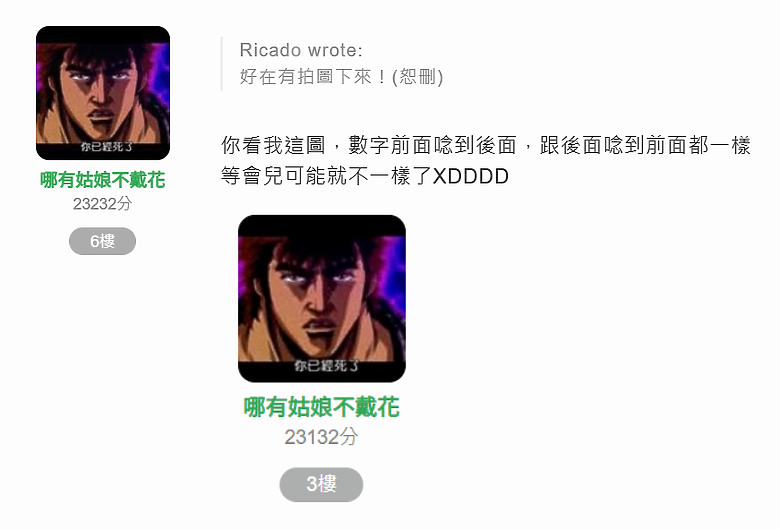Click the 'Ricado wrote:' quote header
The image size is (780, 529).
(x=301, y=50)
